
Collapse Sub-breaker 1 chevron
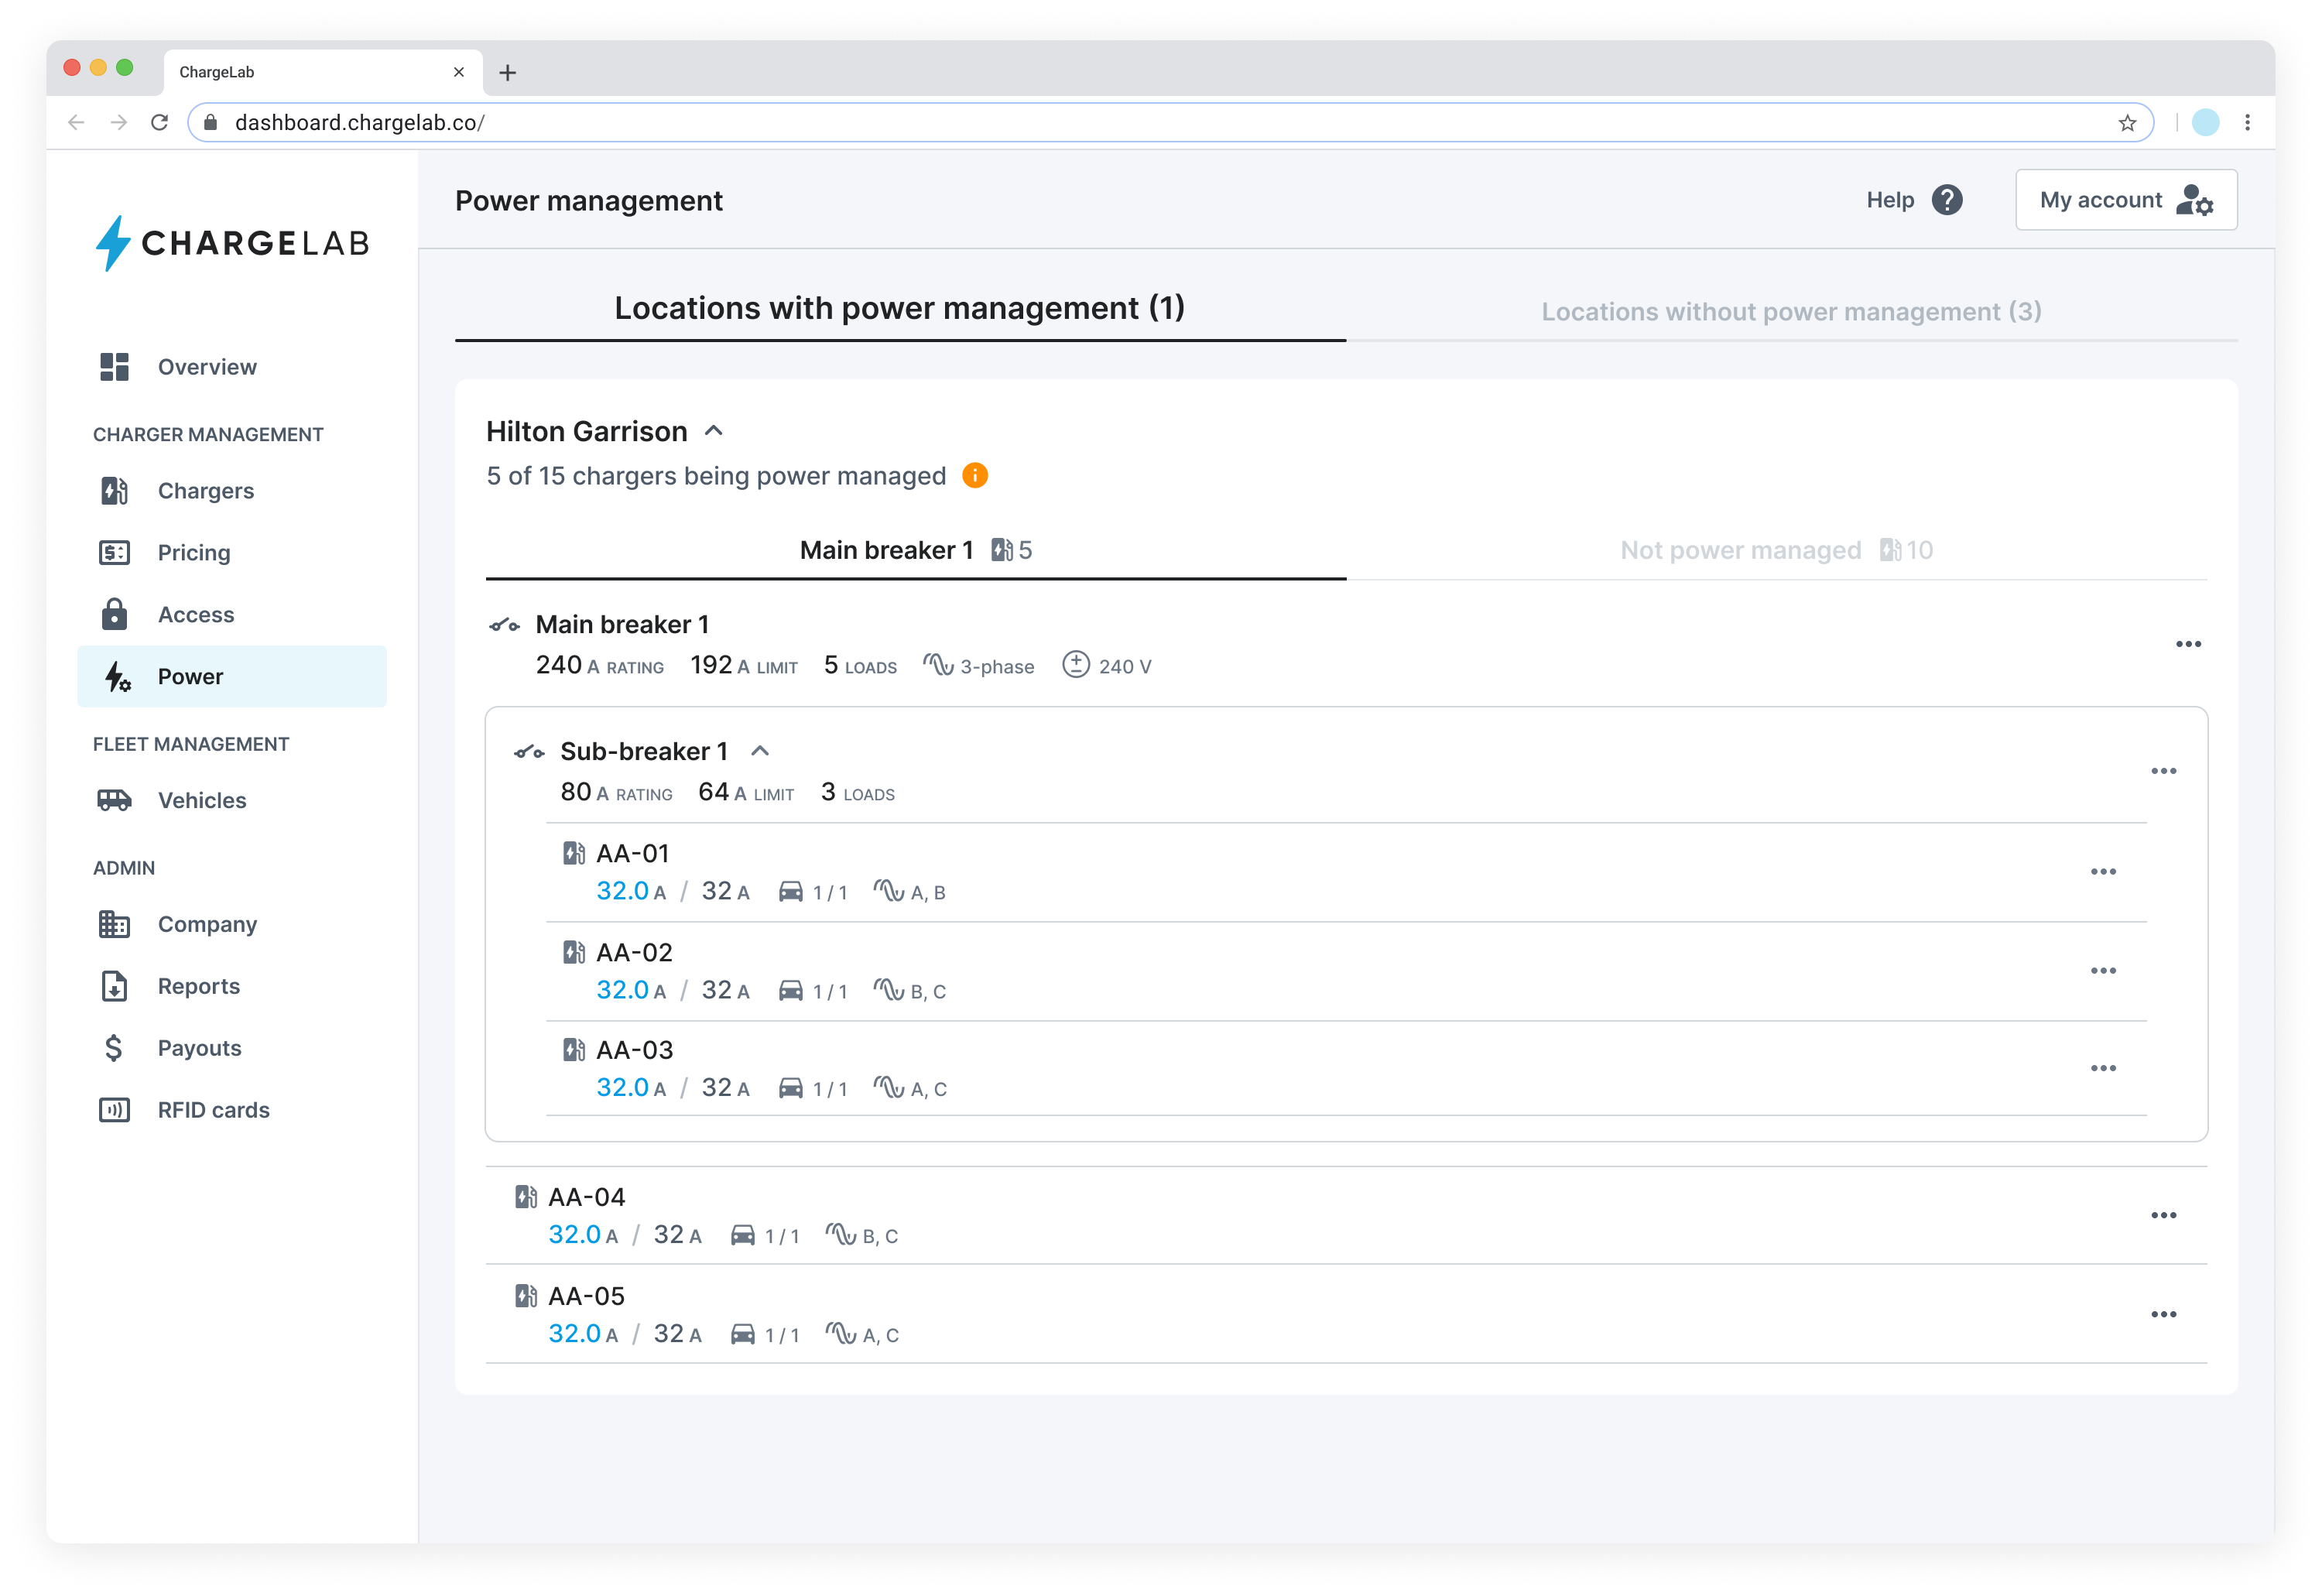(x=760, y=751)
